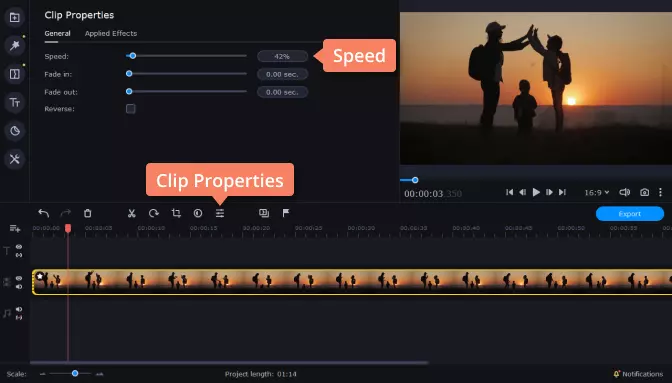Play the preview video
The height and width of the screenshot is (383, 672).
(x=536, y=192)
